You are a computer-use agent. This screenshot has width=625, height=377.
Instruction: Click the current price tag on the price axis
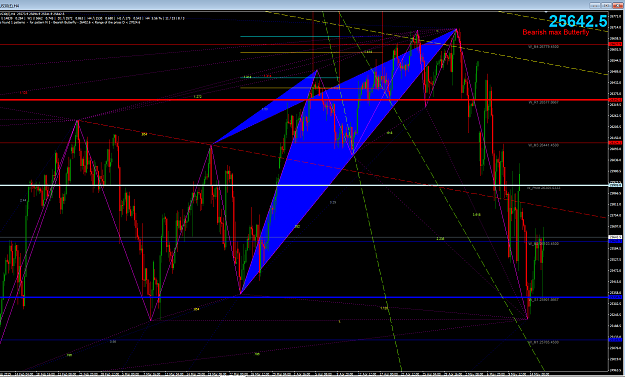point(616,237)
